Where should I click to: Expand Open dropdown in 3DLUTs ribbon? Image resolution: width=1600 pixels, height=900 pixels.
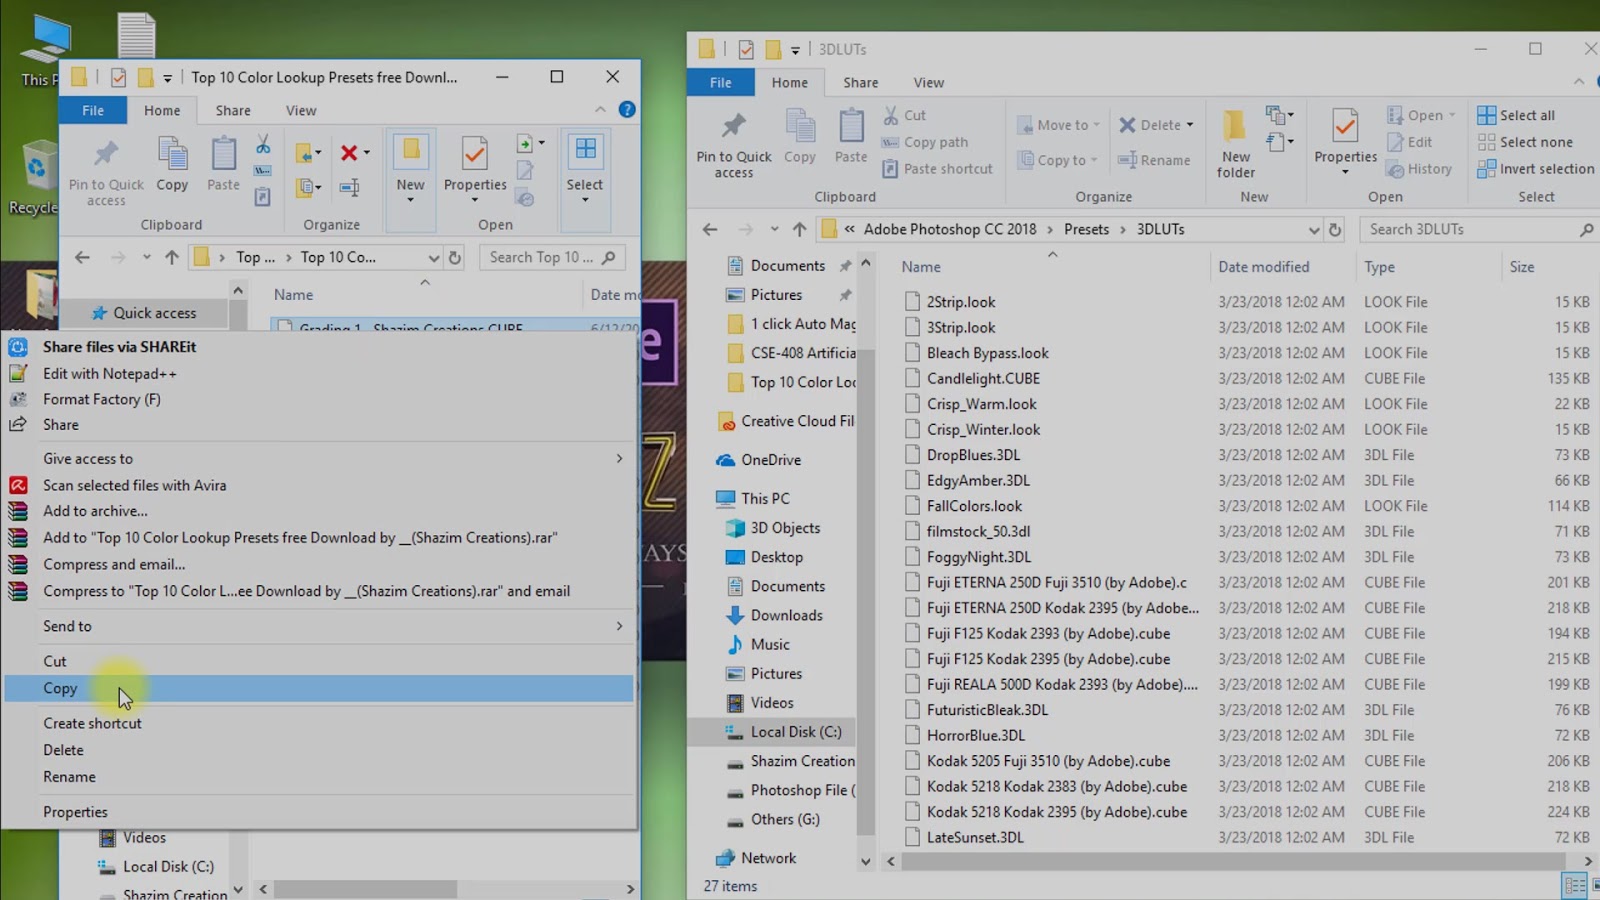pyautogui.click(x=1452, y=115)
